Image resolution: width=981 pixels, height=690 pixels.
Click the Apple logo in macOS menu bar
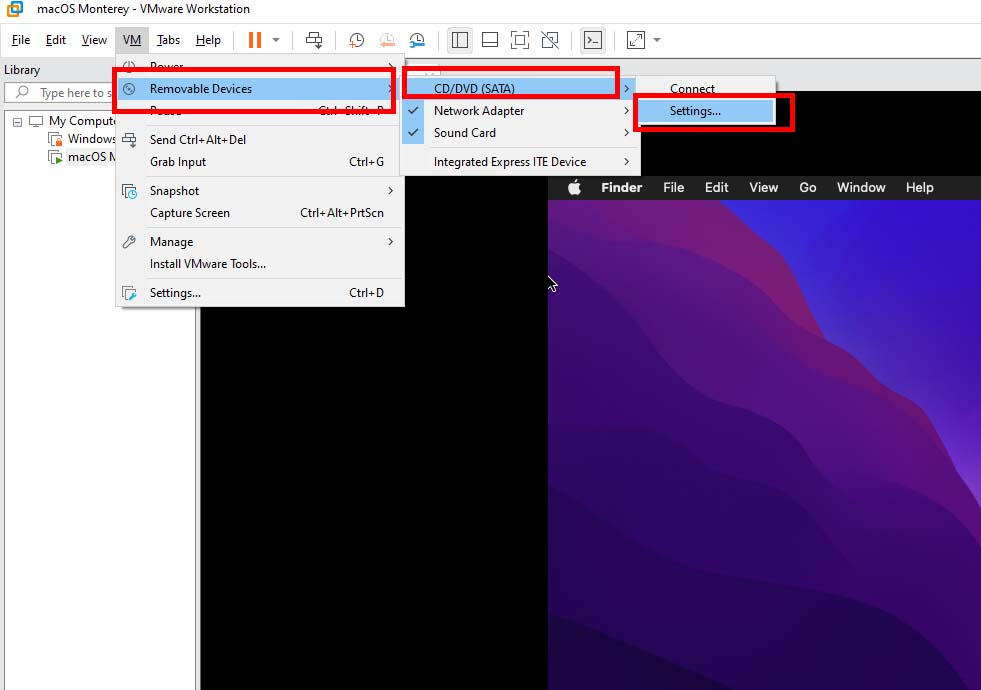tap(575, 187)
